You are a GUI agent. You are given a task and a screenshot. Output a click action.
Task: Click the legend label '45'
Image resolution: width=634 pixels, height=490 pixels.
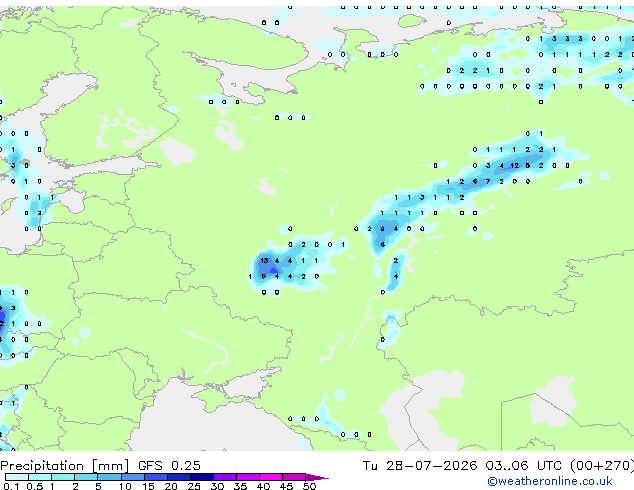click(x=286, y=486)
